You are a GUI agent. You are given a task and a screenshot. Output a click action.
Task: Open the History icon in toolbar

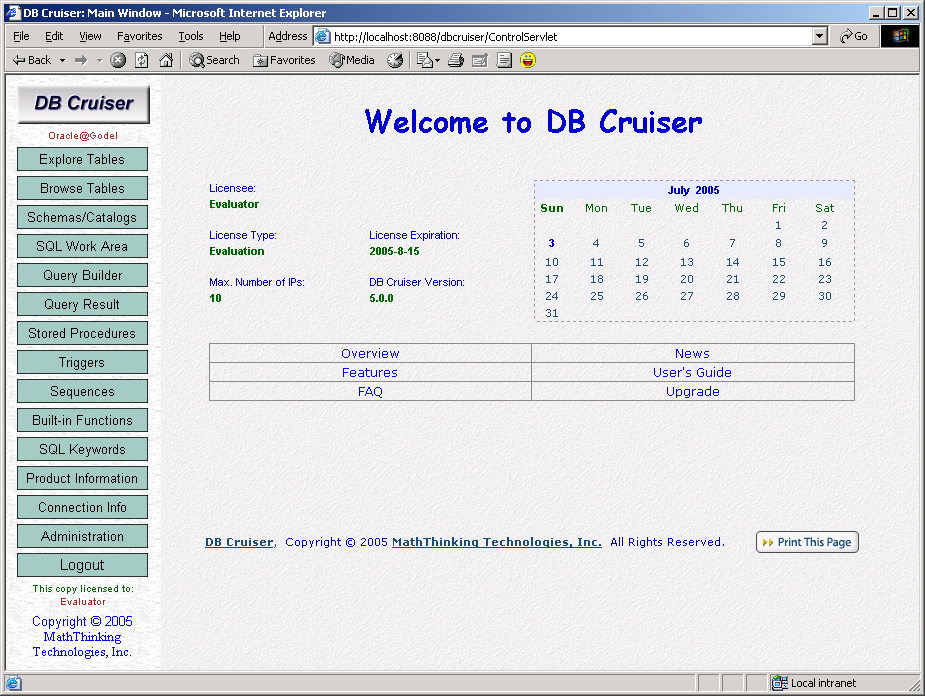[395, 60]
